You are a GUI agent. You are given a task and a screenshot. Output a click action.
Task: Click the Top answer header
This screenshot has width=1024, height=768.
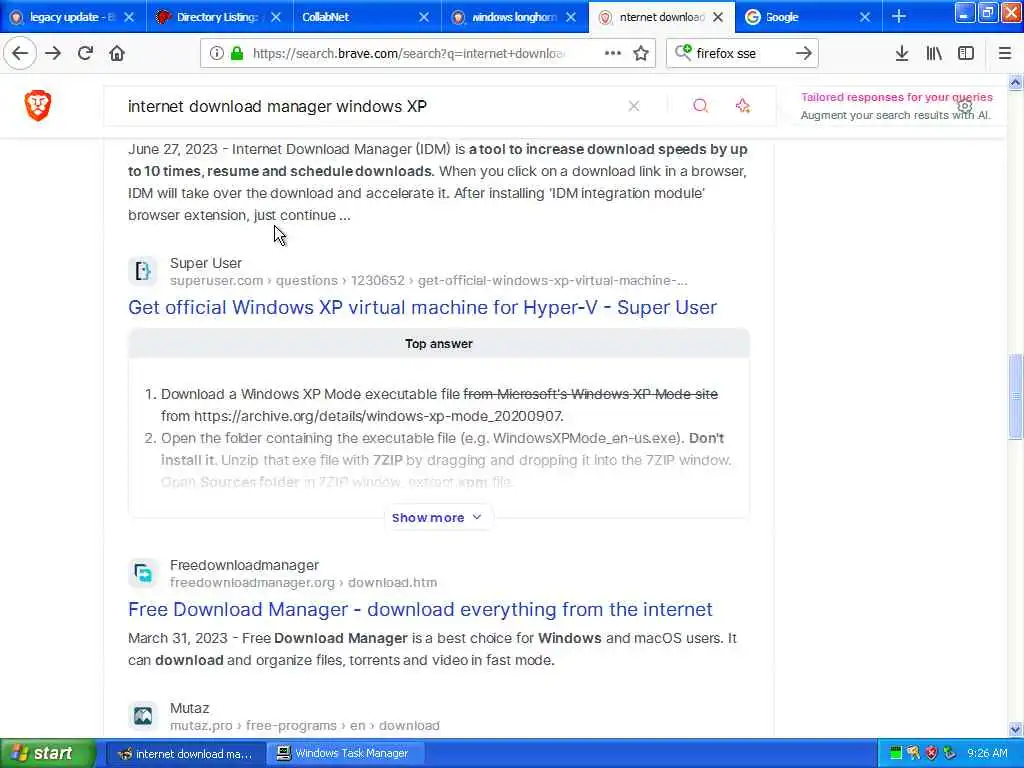tap(438, 344)
